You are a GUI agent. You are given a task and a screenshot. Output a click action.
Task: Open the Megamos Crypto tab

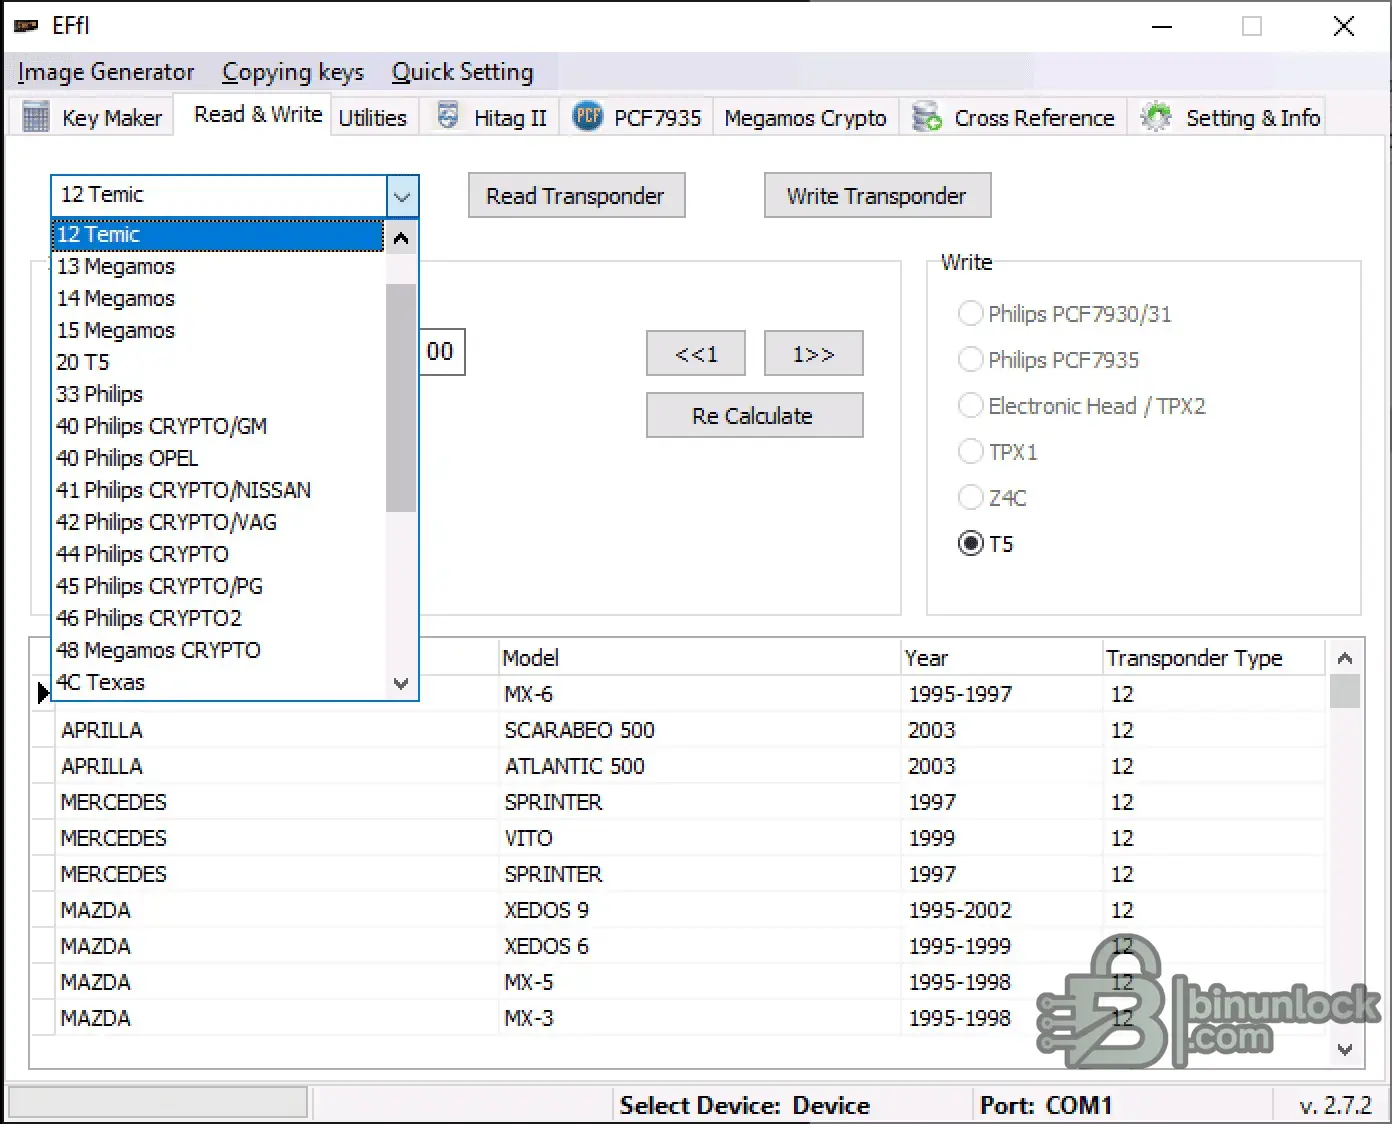tap(805, 117)
